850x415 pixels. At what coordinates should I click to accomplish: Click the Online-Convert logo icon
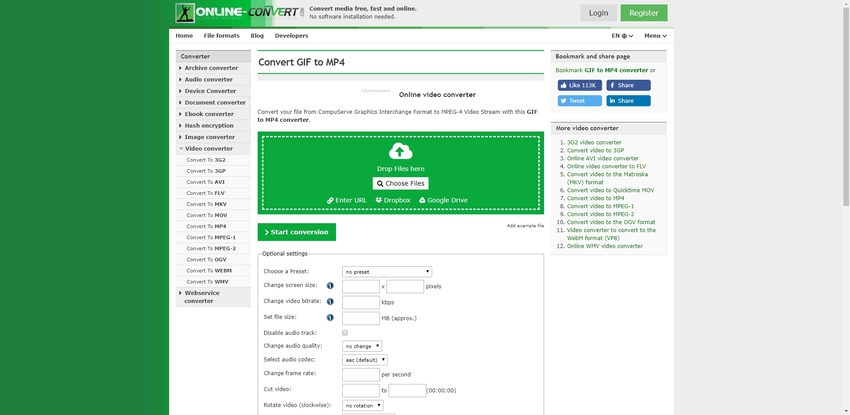[x=184, y=13]
